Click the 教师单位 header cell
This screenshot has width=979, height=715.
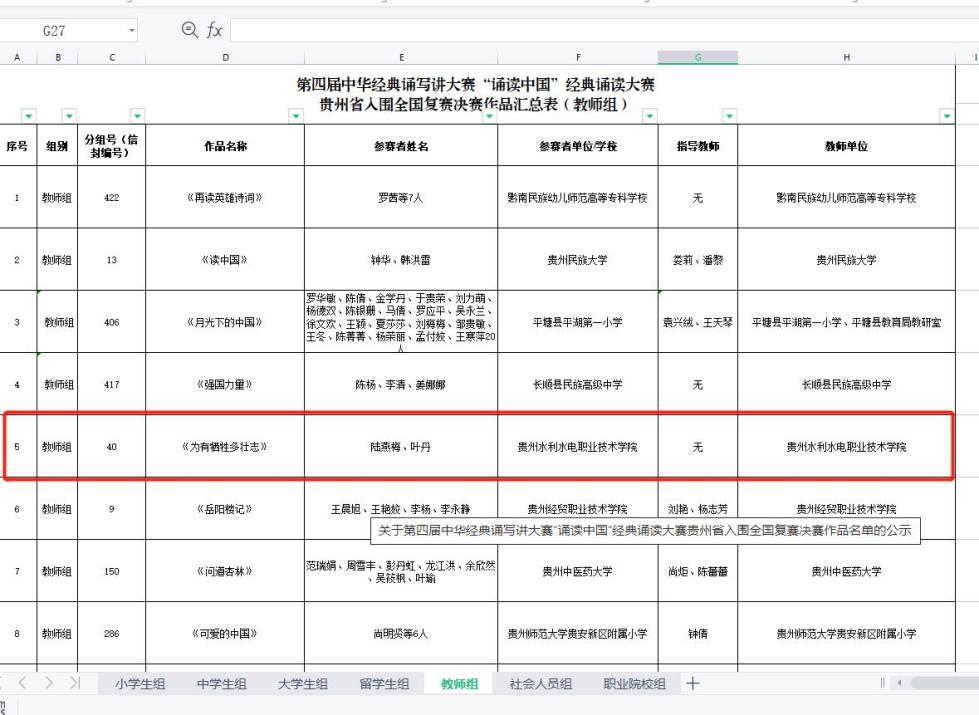coord(847,145)
